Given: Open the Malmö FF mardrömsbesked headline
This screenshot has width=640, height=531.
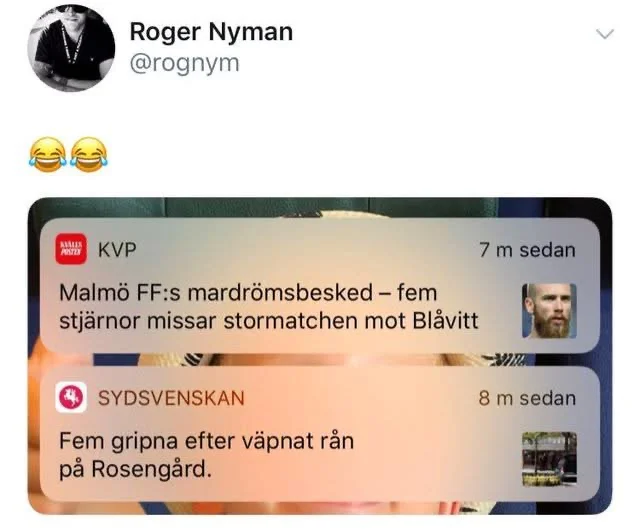Looking at the screenshot, I should click(269, 307).
